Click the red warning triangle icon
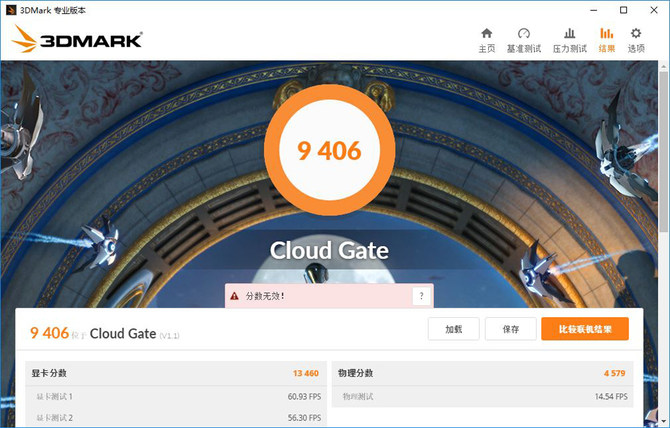Image resolution: width=670 pixels, height=428 pixels. pyautogui.click(x=234, y=296)
